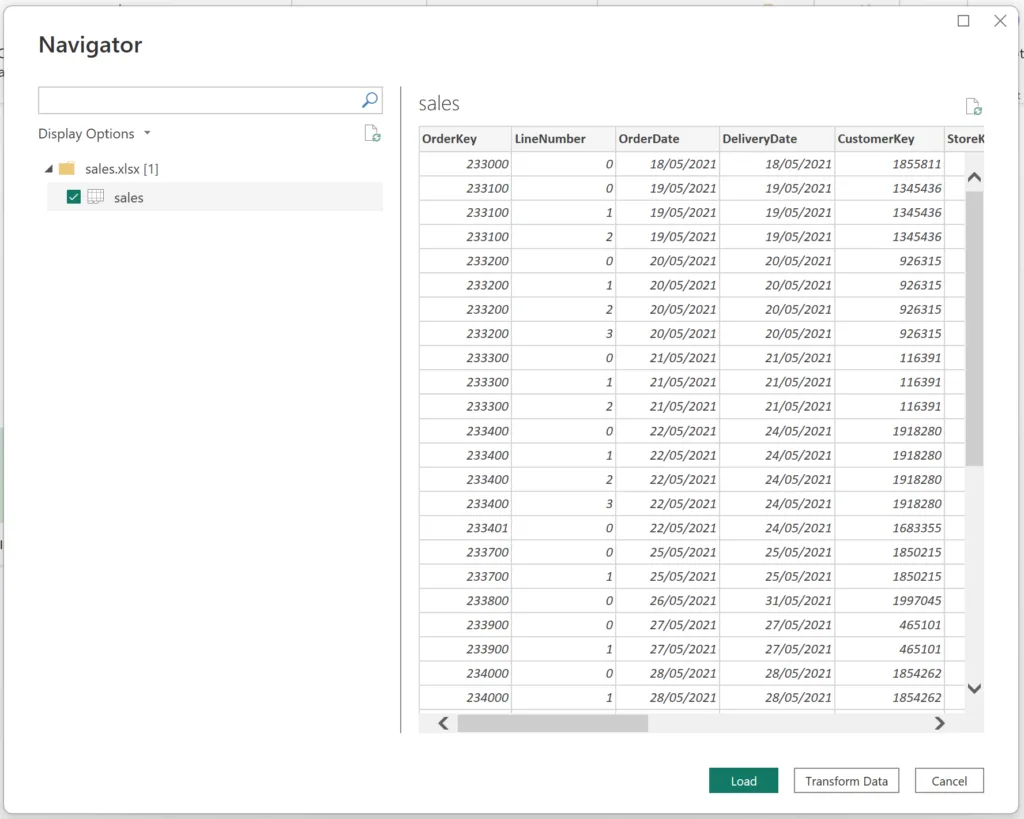Maximize the Navigator dialog

point(963,21)
